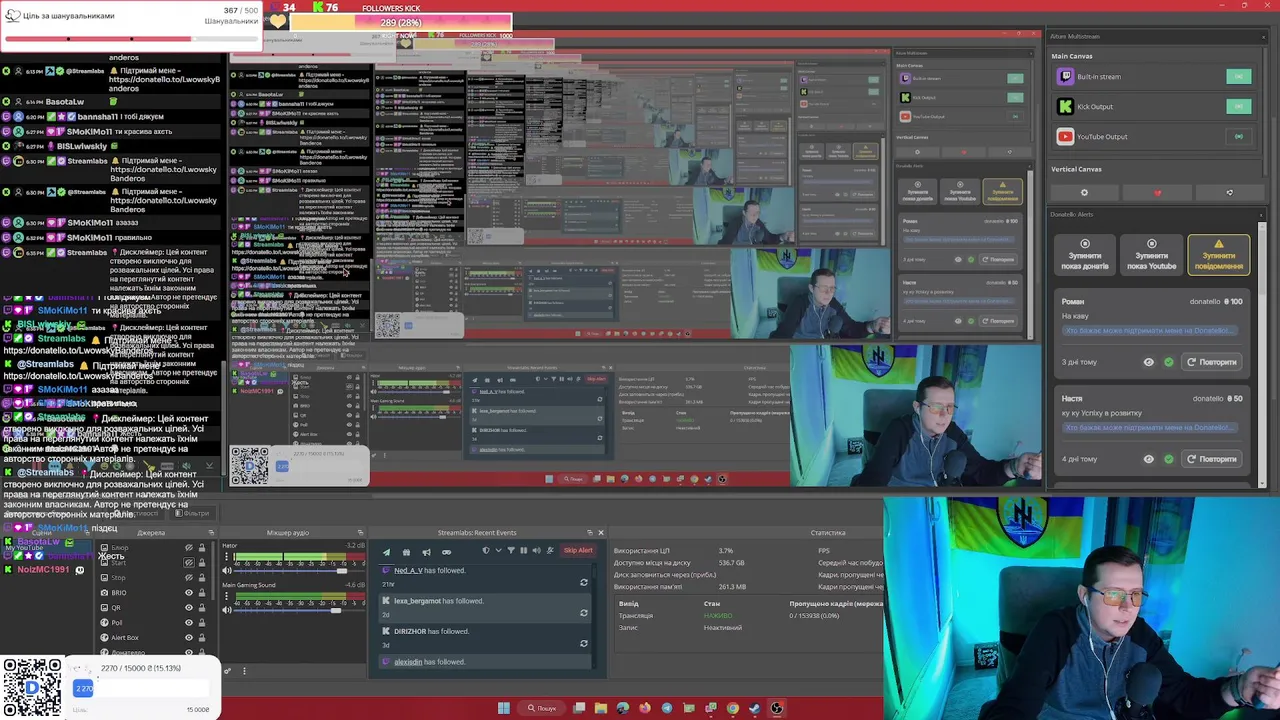Repeat the Настя donation alert
The image size is (1280, 720).
click(x=1212, y=459)
